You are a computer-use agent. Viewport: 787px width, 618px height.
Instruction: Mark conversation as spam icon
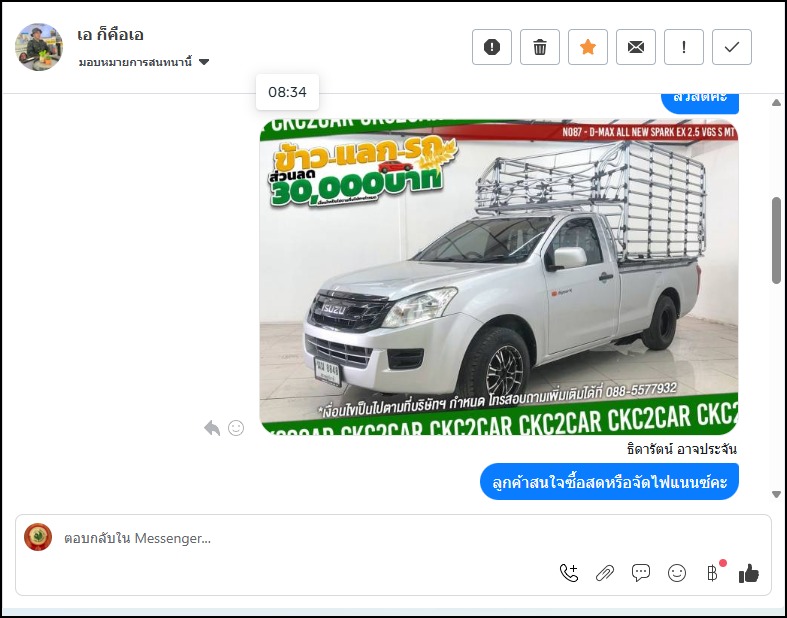491,47
